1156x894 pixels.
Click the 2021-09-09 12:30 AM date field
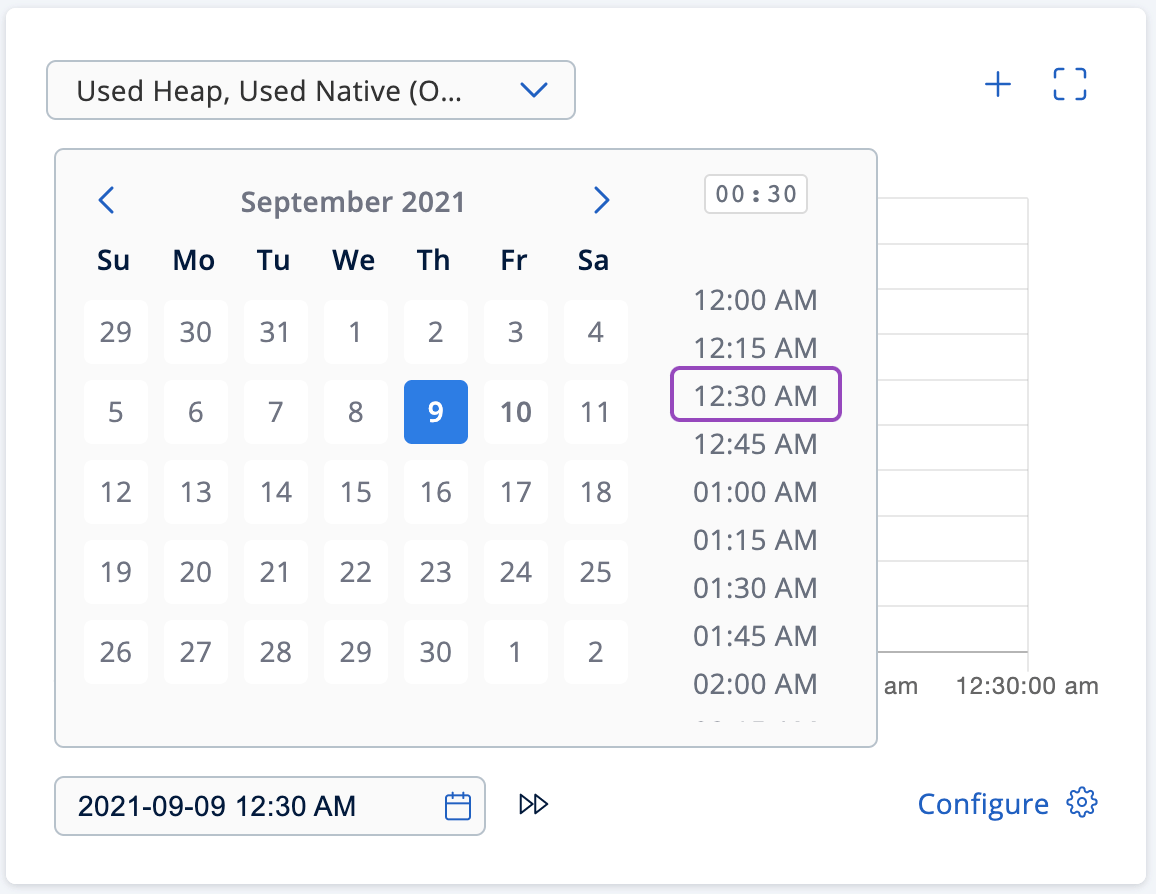(250, 806)
